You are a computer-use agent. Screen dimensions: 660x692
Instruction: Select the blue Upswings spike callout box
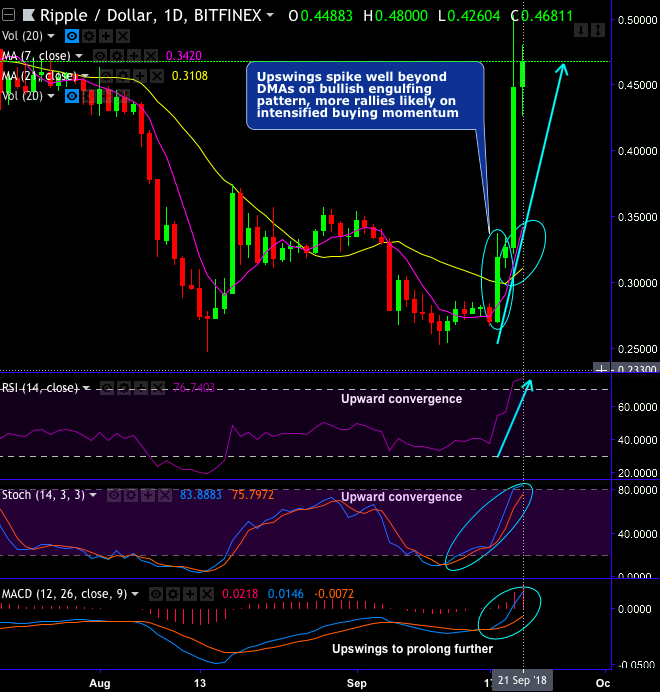click(x=365, y=96)
